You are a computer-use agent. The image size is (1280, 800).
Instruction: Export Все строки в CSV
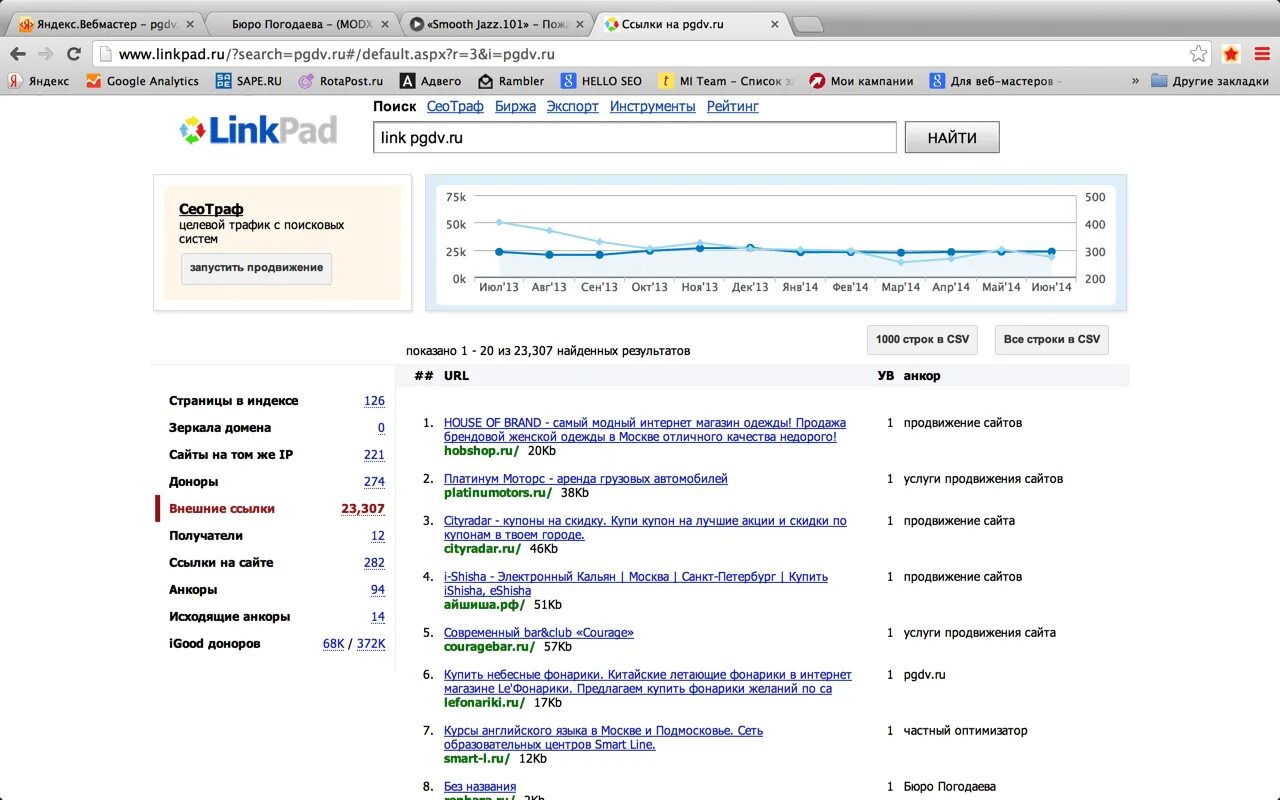(x=1051, y=339)
